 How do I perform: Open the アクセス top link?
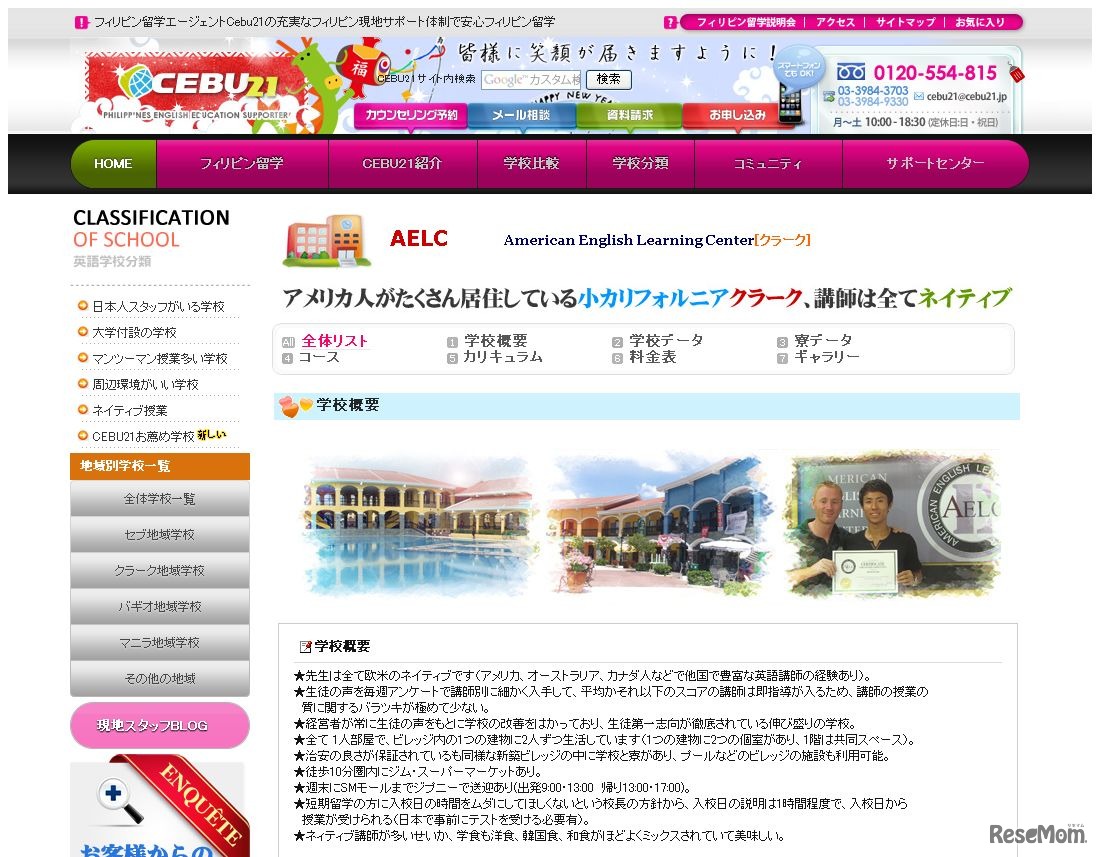pyautogui.click(x=835, y=22)
